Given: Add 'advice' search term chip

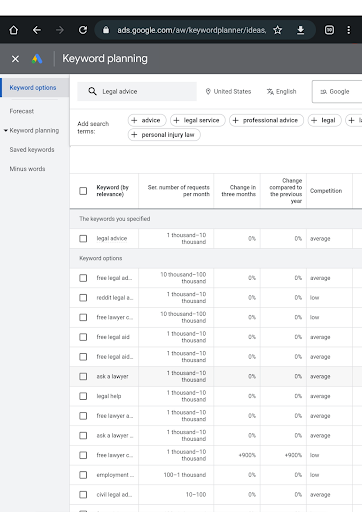Looking at the screenshot, I should pyautogui.click(x=147, y=120).
